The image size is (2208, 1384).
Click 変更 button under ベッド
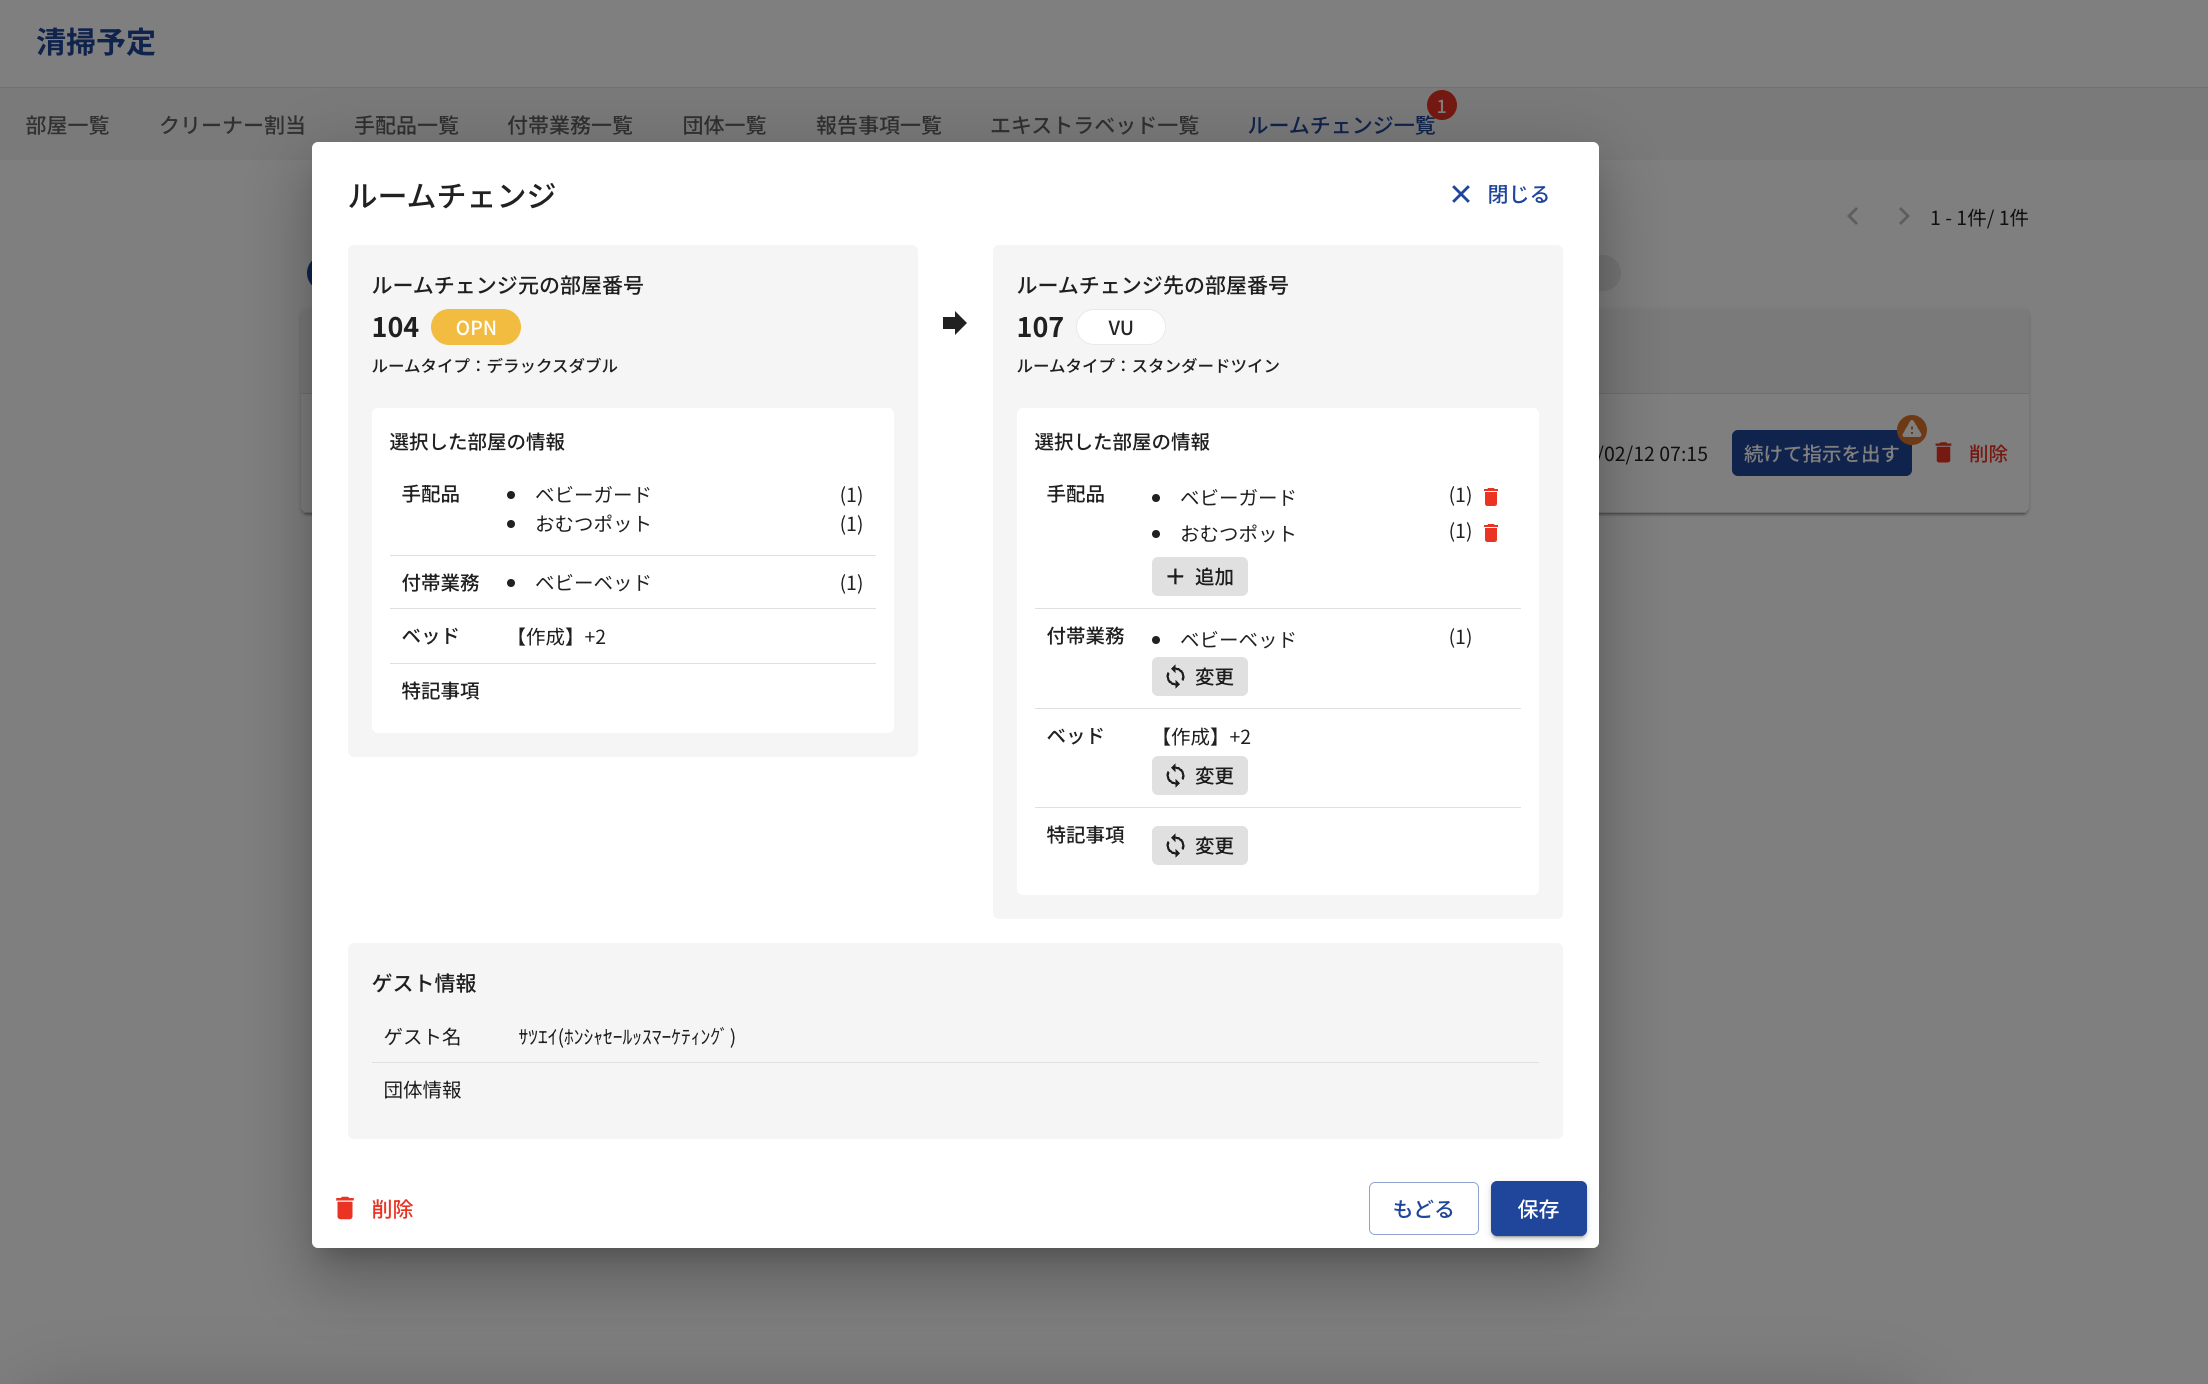point(1199,776)
